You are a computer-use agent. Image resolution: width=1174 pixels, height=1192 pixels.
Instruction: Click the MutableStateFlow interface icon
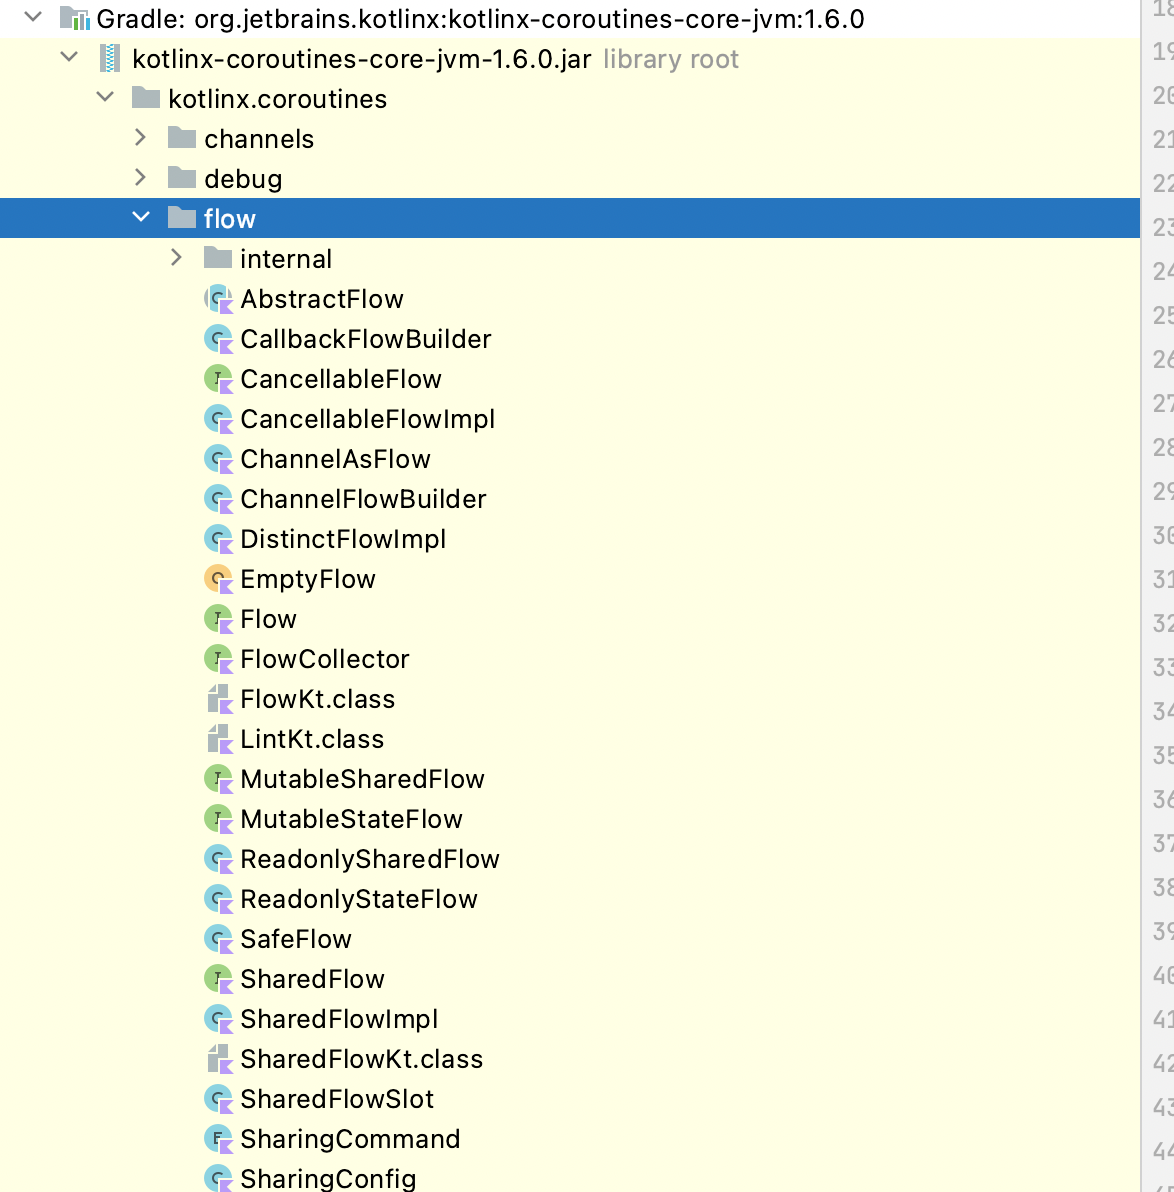click(219, 820)
